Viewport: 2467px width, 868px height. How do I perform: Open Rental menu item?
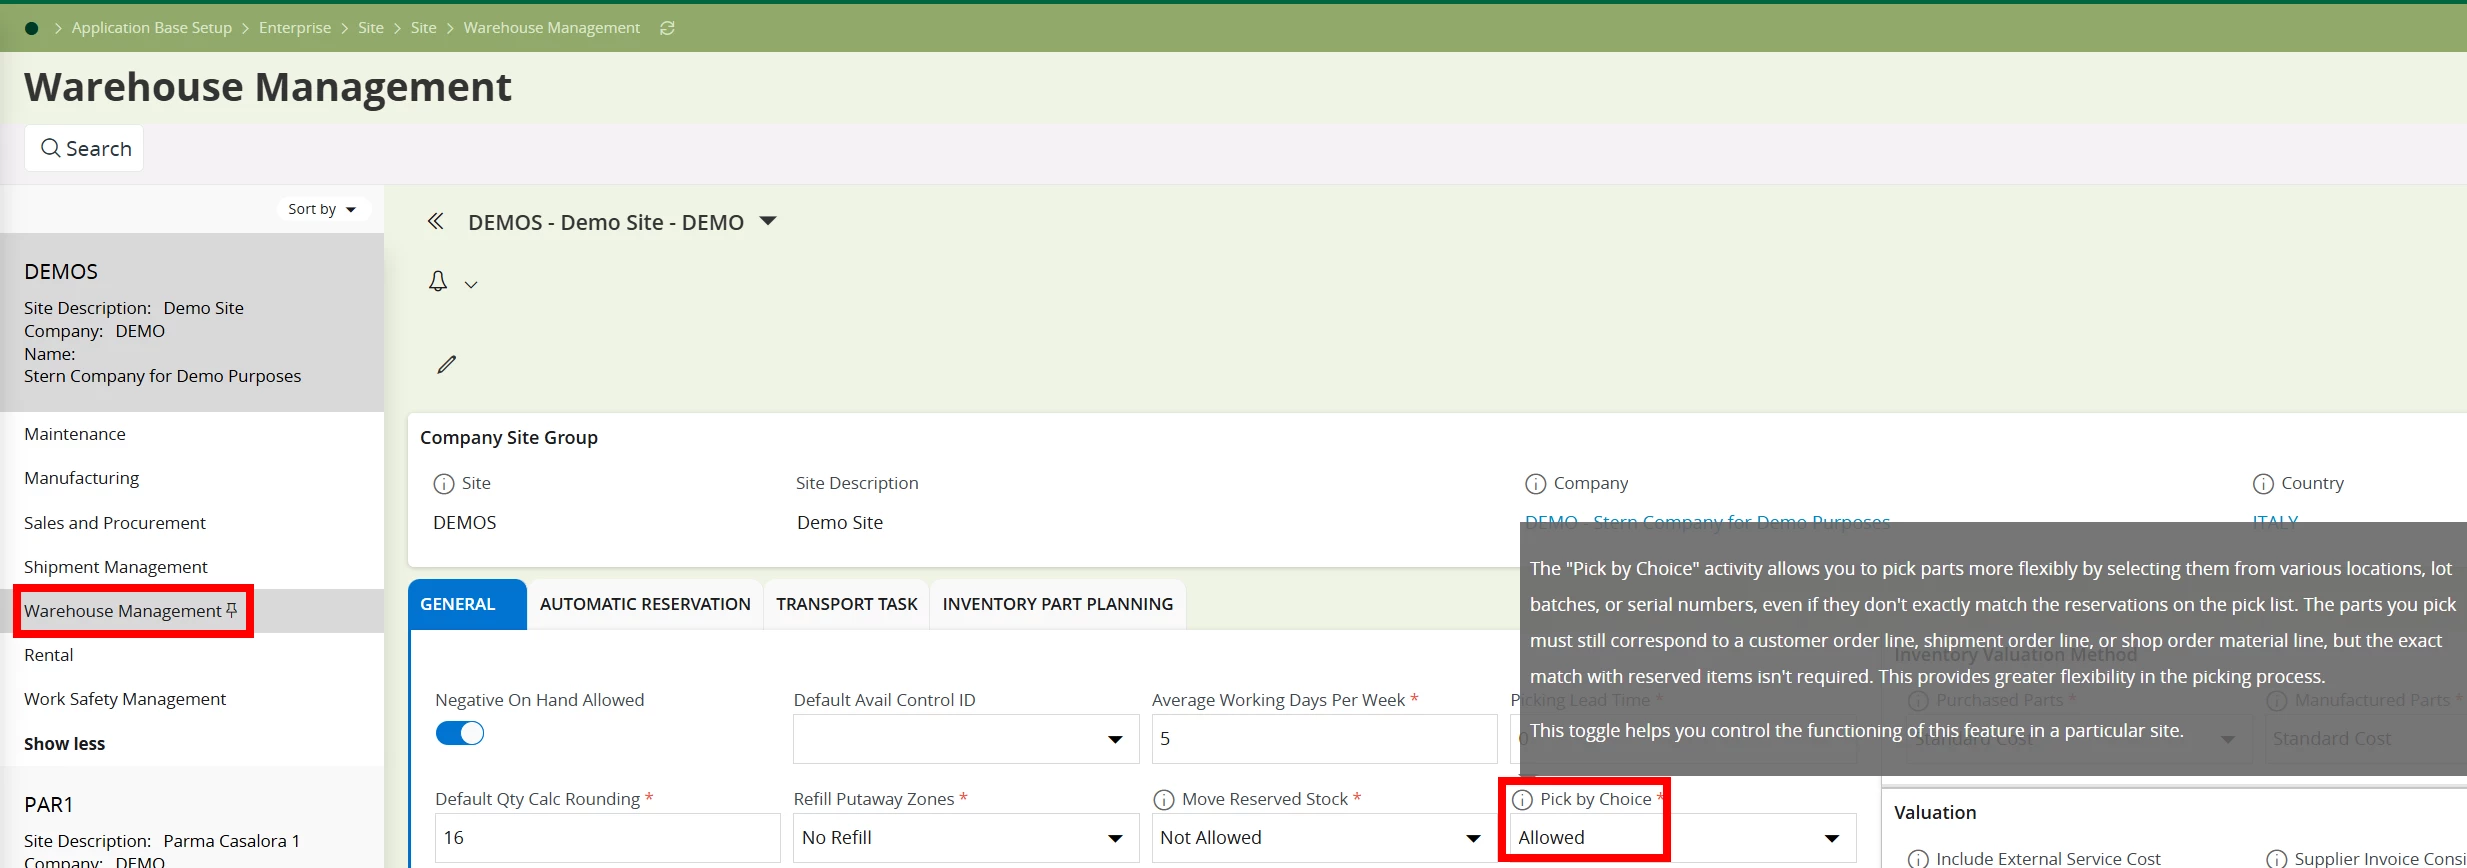(192, 655)
